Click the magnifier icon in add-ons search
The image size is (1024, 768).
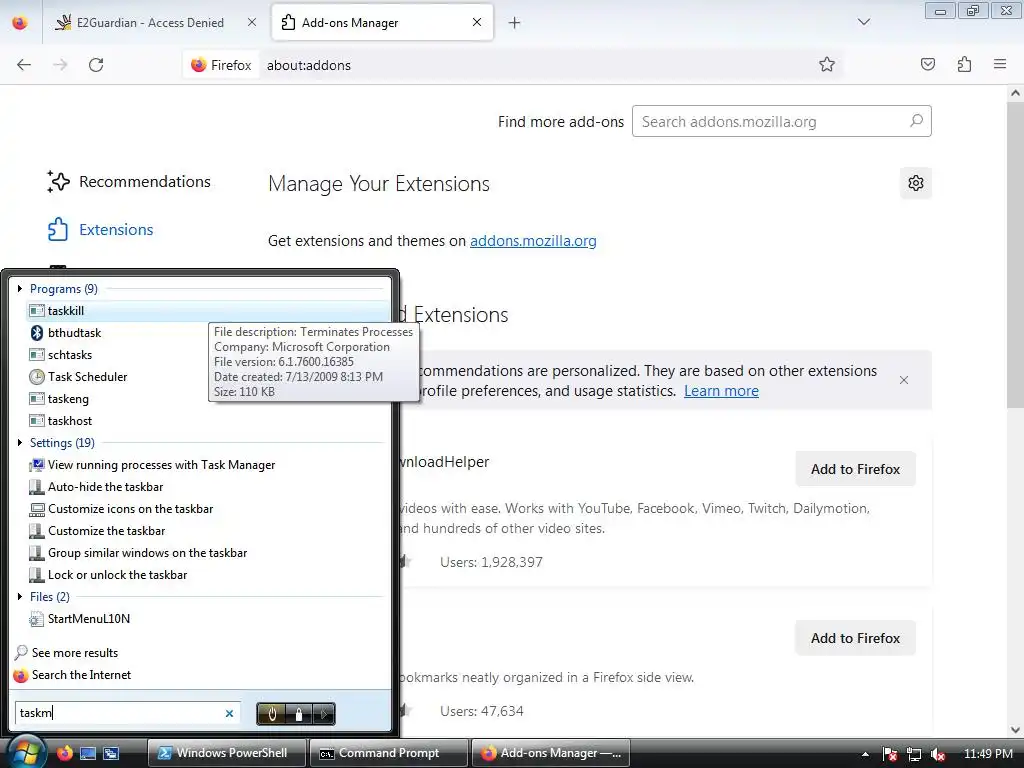click(916, 121)
